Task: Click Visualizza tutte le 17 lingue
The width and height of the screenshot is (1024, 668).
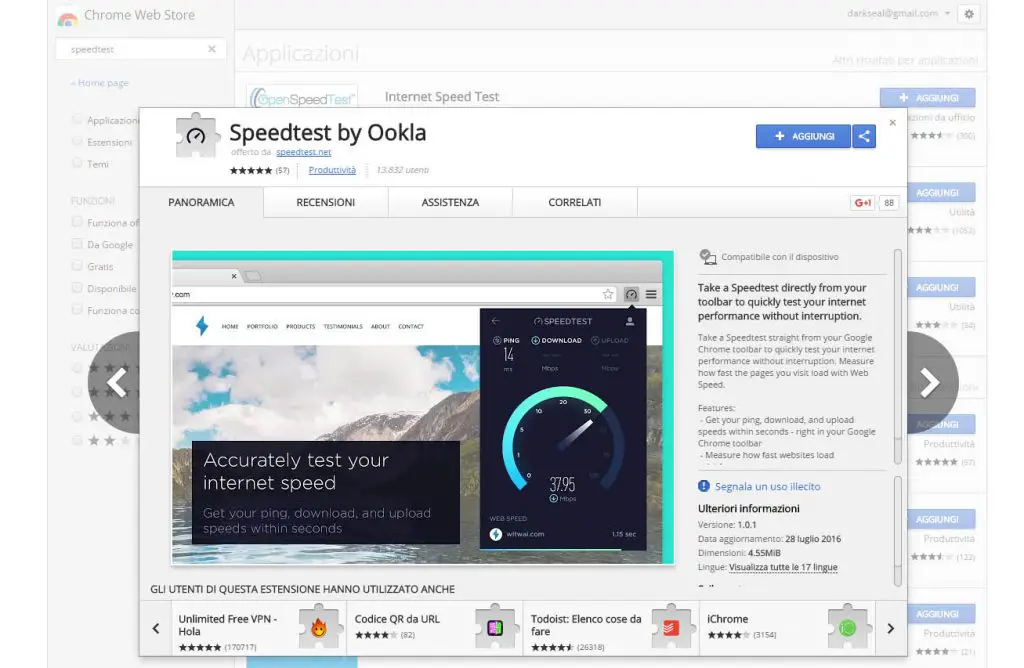Action: coord(783,567)
